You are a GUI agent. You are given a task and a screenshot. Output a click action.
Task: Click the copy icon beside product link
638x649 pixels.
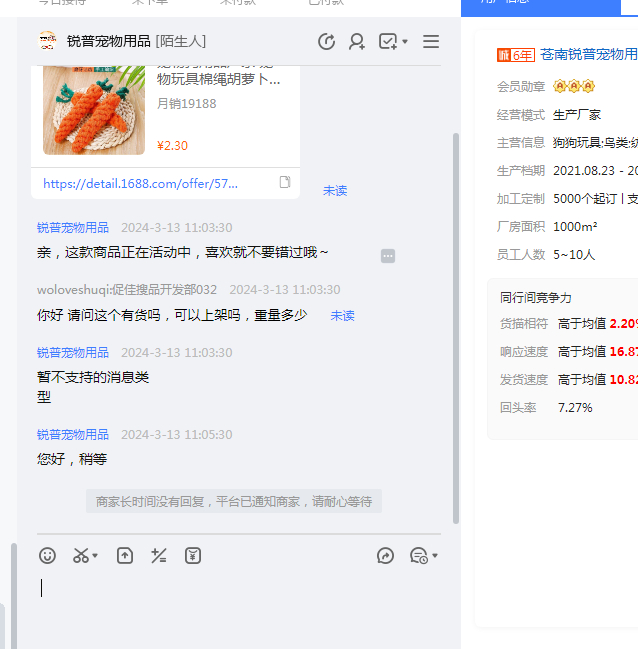(x=285, y=183)
